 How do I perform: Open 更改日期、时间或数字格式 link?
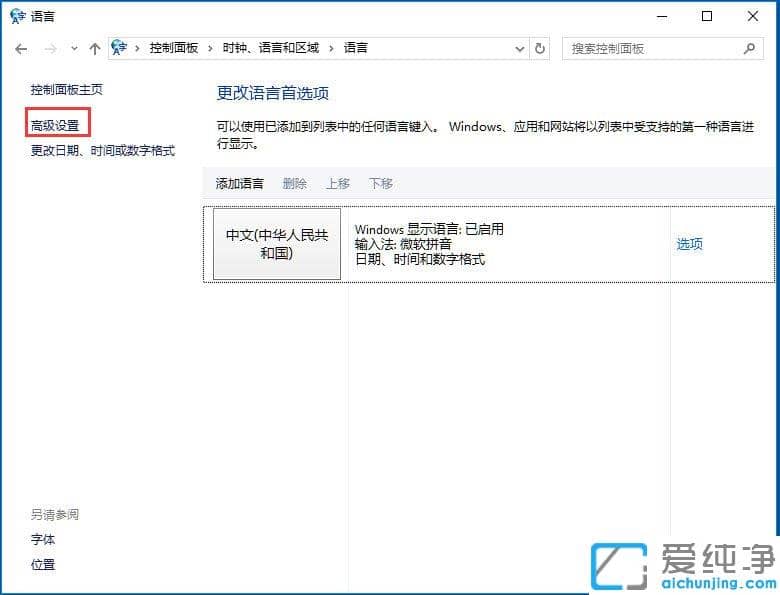[x=103, y=150]
